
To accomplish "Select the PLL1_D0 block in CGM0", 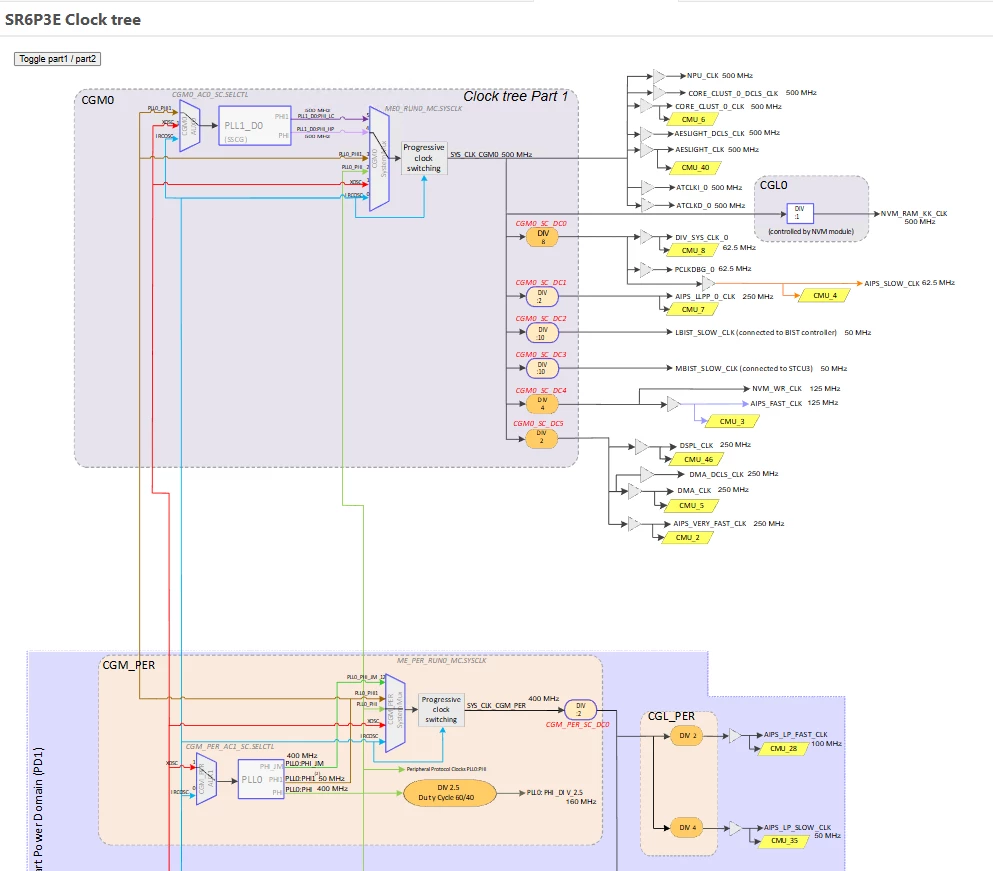I will pos(255,125).
